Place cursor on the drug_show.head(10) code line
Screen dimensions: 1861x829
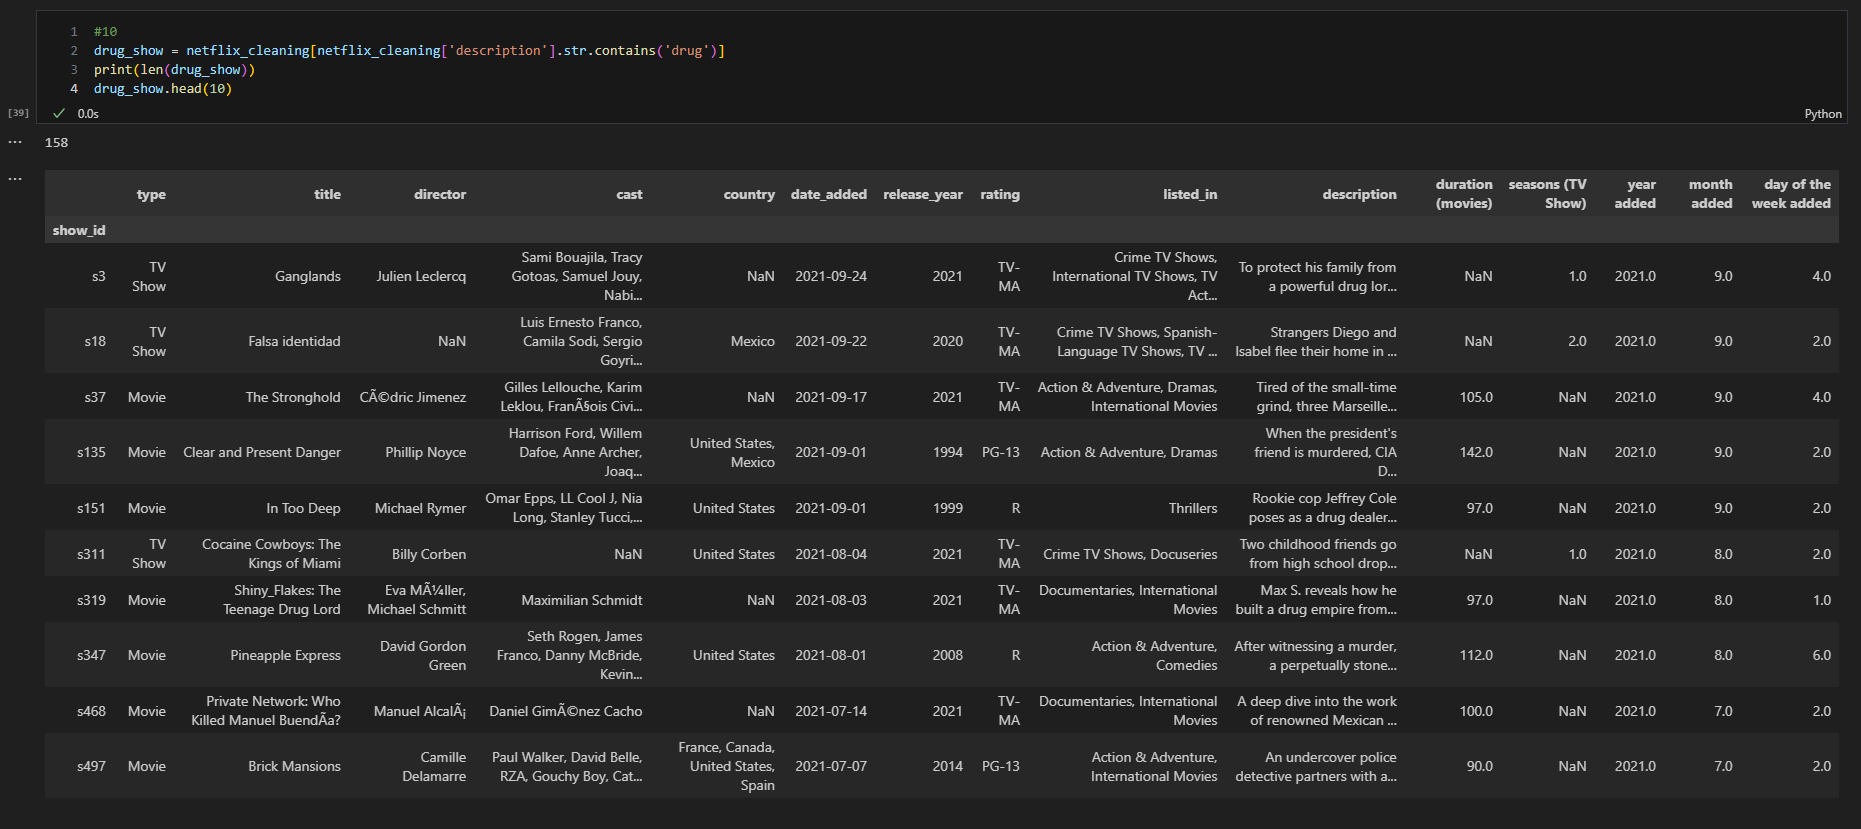point(163,89)
